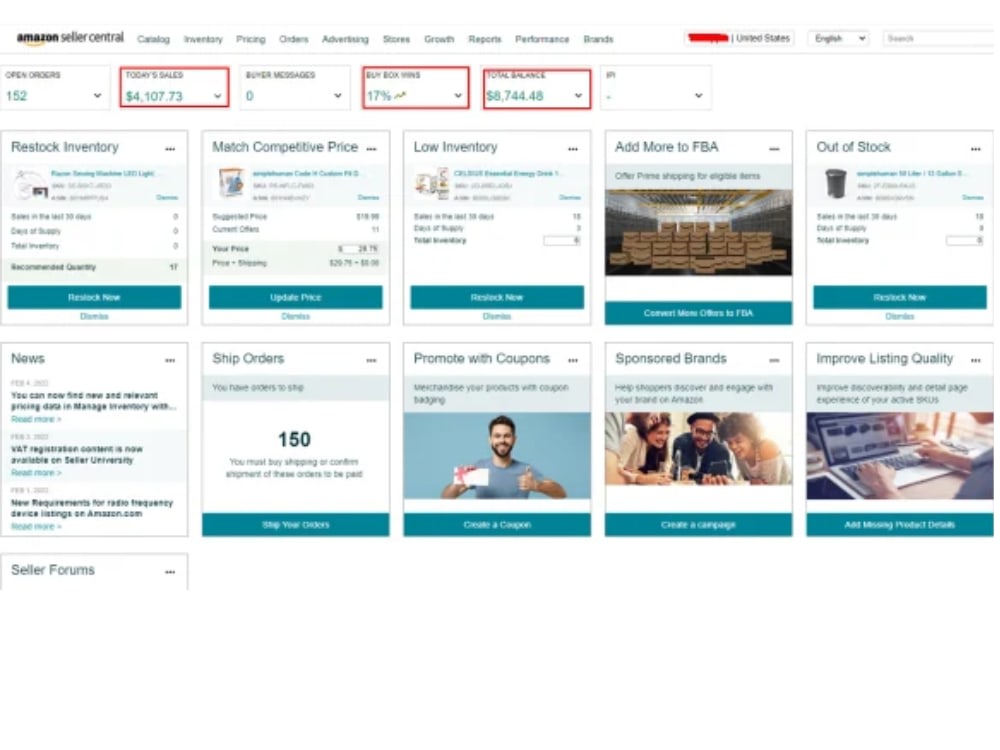Open the Orders menu

click(293, 39)
